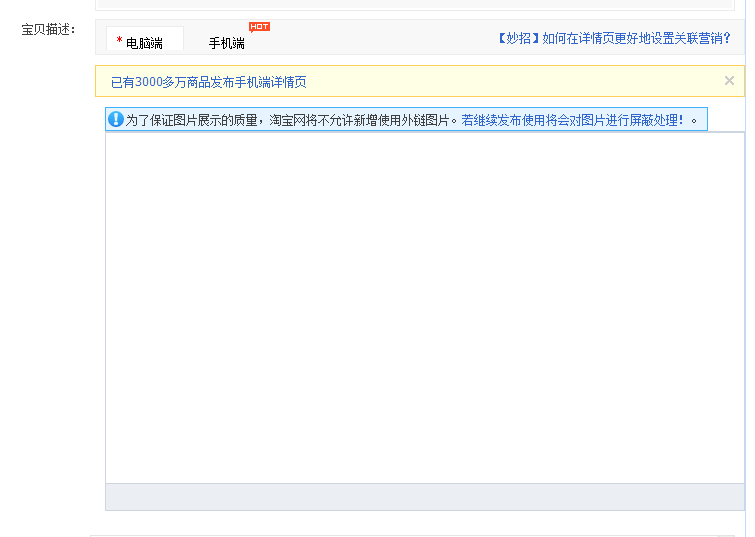Click the period ending the blue warning box
This screenshot has height=537, width=755.
[694, 120]
